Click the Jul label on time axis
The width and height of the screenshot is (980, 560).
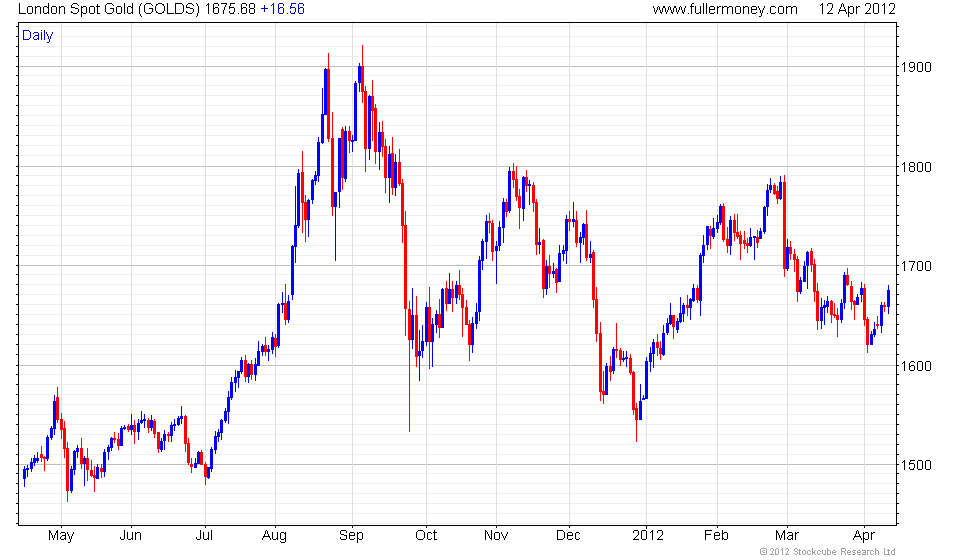coord(204,536)
